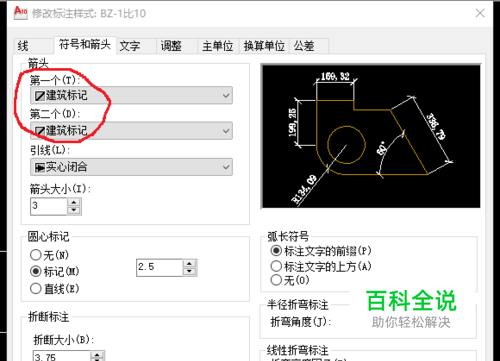Click the center mark size field 2.5
The height and width of the screenshot is (361, 500).
(159, 267)
